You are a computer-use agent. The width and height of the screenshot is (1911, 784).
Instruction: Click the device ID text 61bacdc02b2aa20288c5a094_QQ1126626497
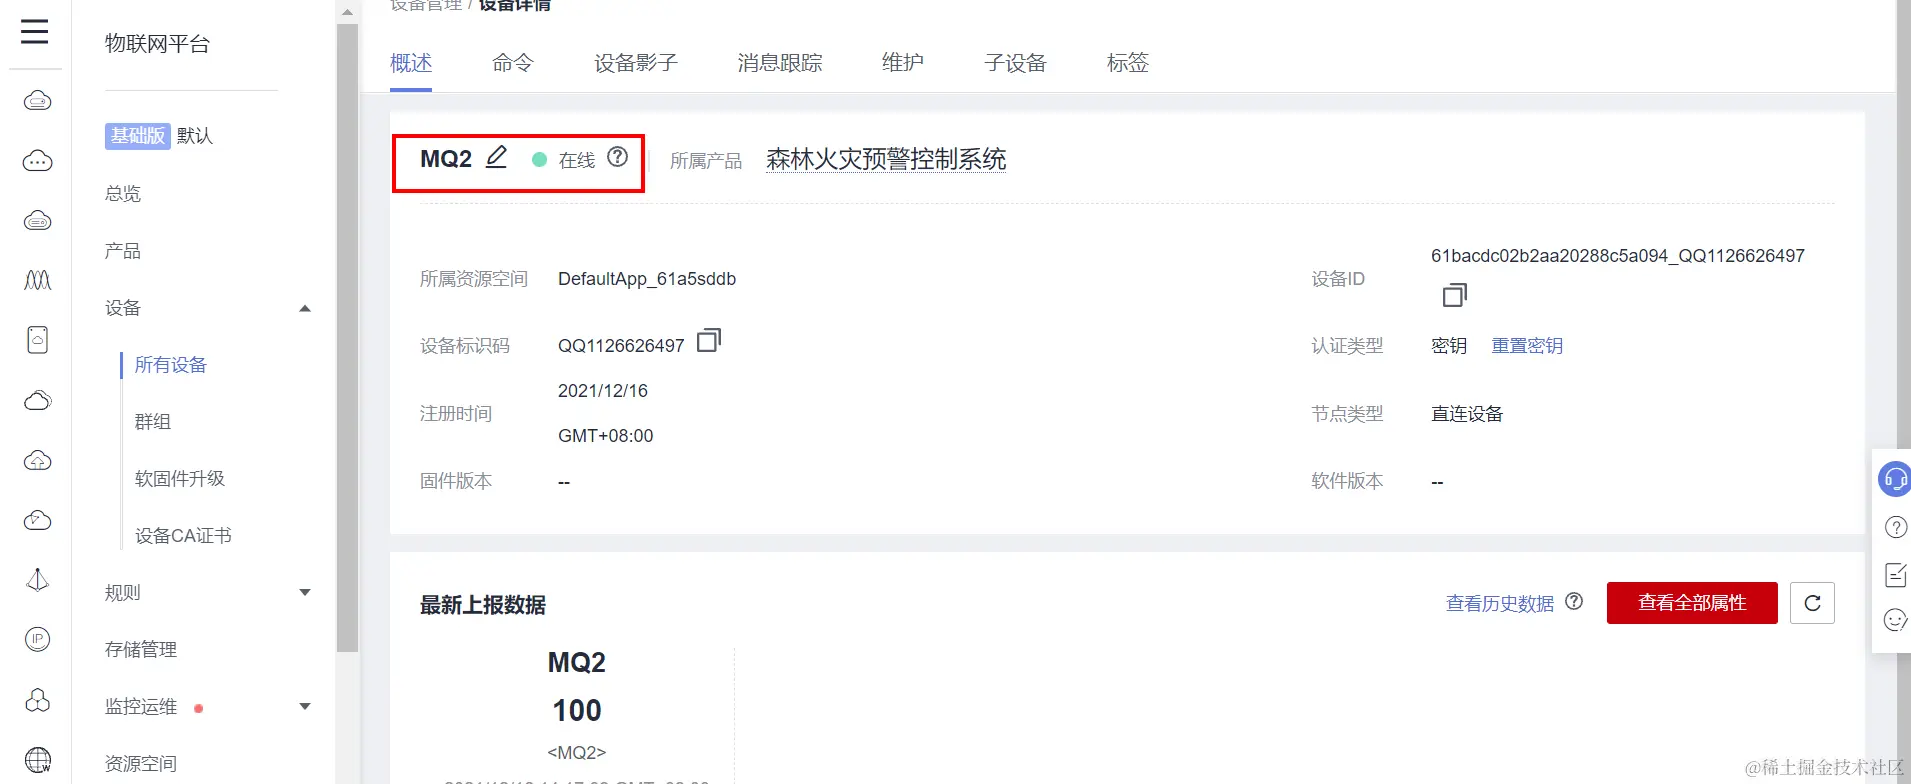1618,256
